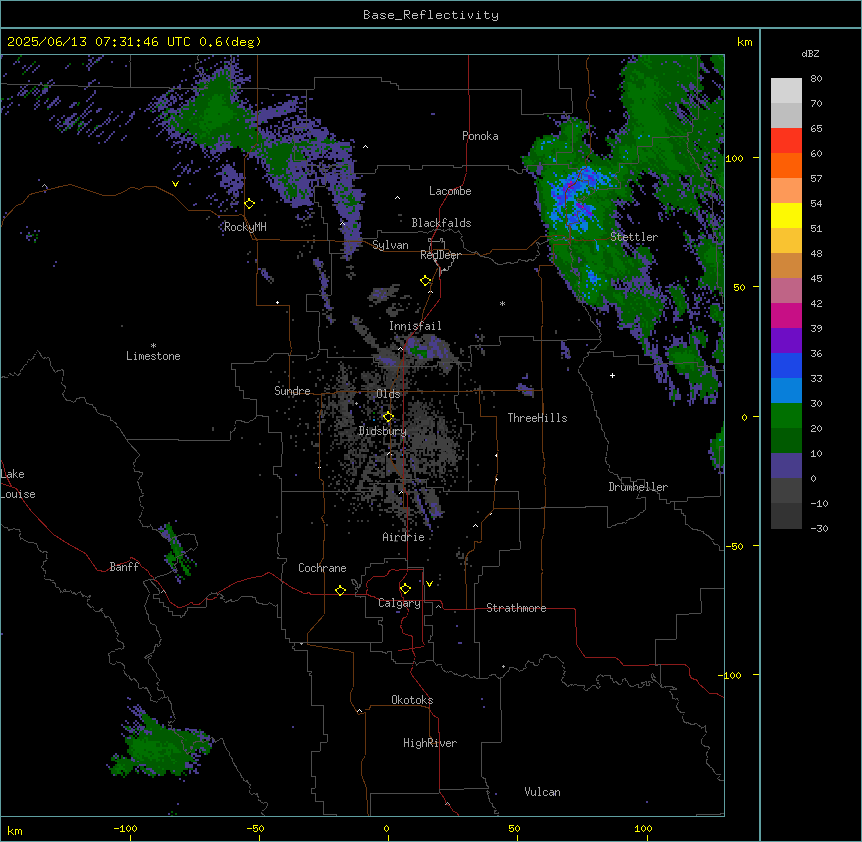862x842 pixels.
Task: Click the yellow diamond marker above Calgary label
Action: pos(405,589)
